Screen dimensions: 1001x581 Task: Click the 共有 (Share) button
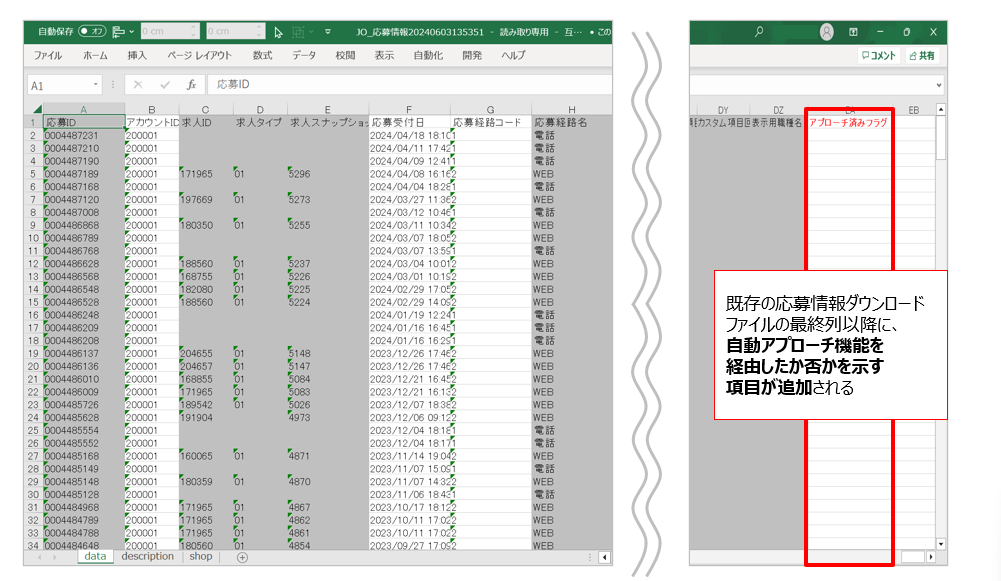tap(923, 53)
